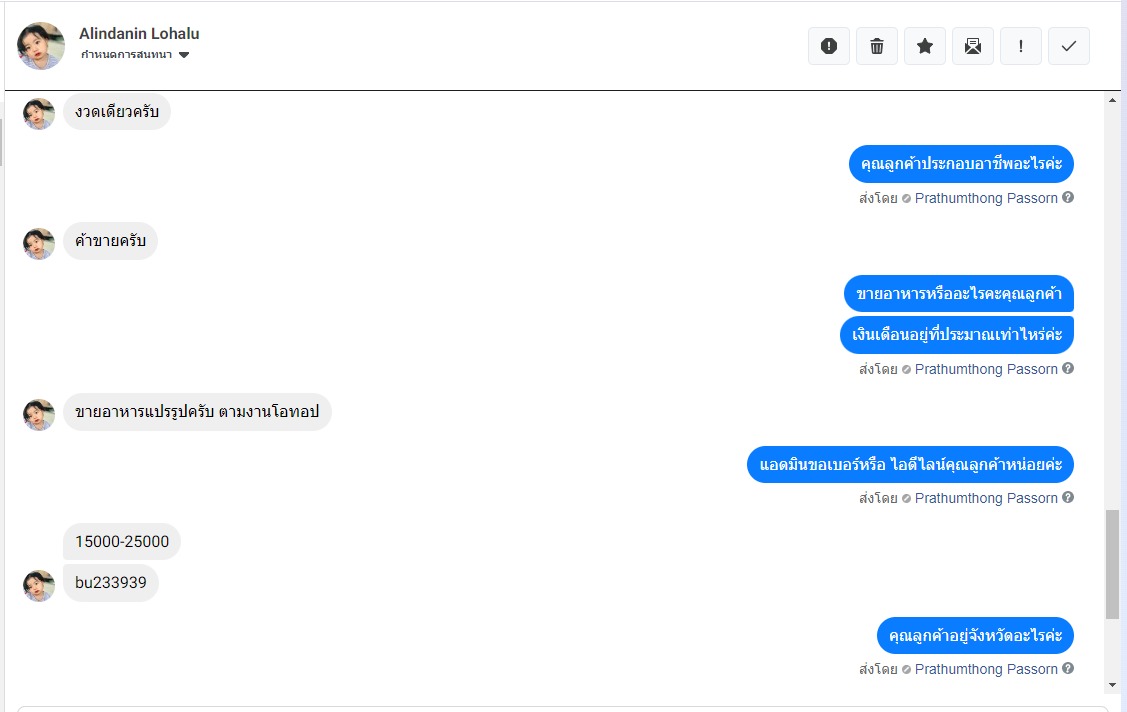Open Prathumthong Passorn link under คุณลูกค้าอยู่จังหวัดอะไรค่ะ
Viewport: 1127px width, 712px height.
(986, 669)
